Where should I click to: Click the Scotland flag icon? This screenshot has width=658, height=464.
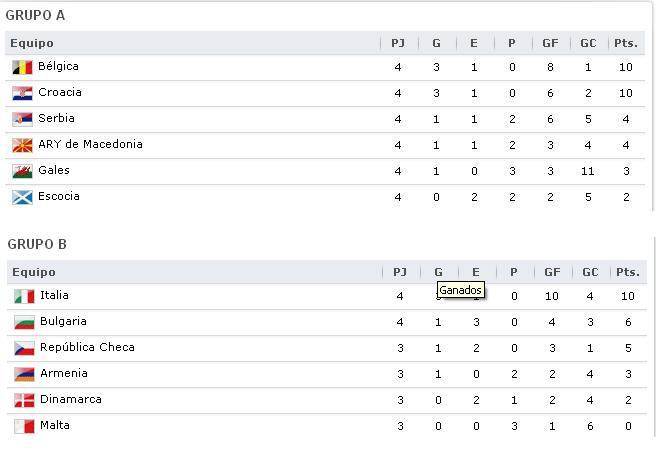[22, 197]
